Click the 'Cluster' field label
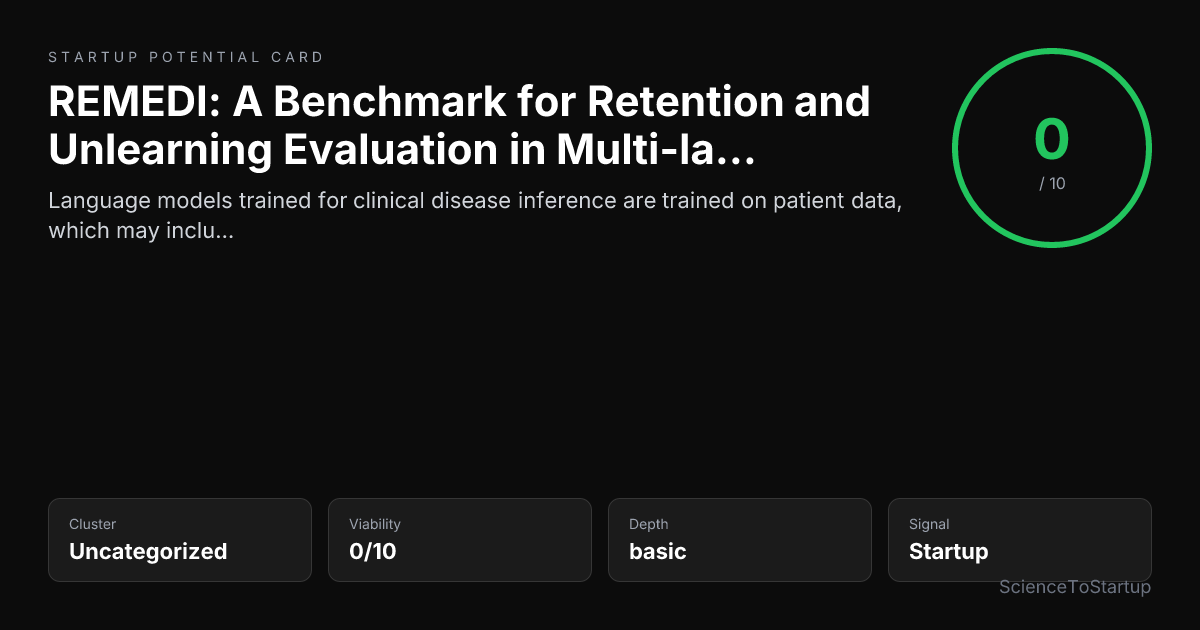Image resolution: width=1200 pixels, height=630 pixels. coord(92,524)
